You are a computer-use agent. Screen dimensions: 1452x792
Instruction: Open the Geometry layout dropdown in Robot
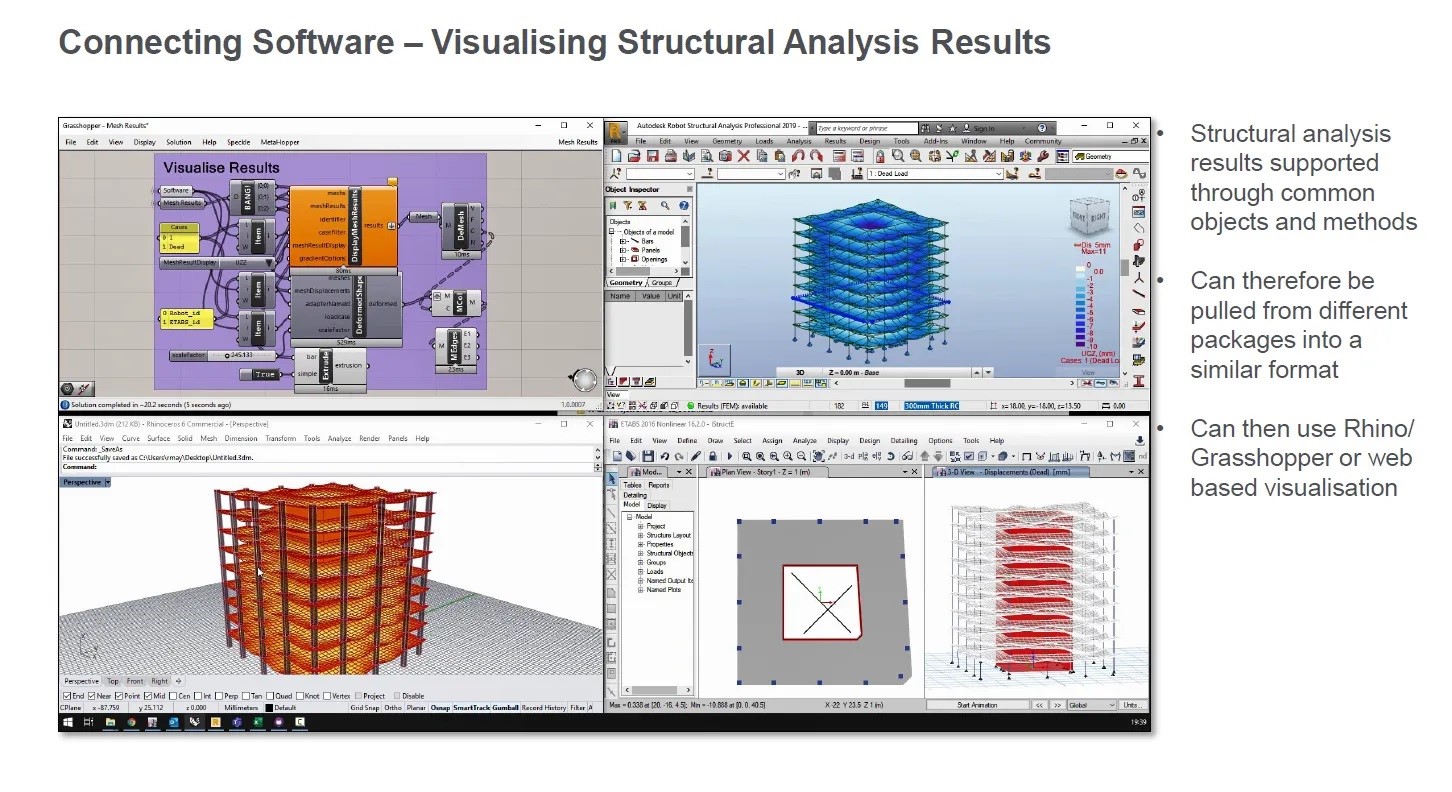1110,157
